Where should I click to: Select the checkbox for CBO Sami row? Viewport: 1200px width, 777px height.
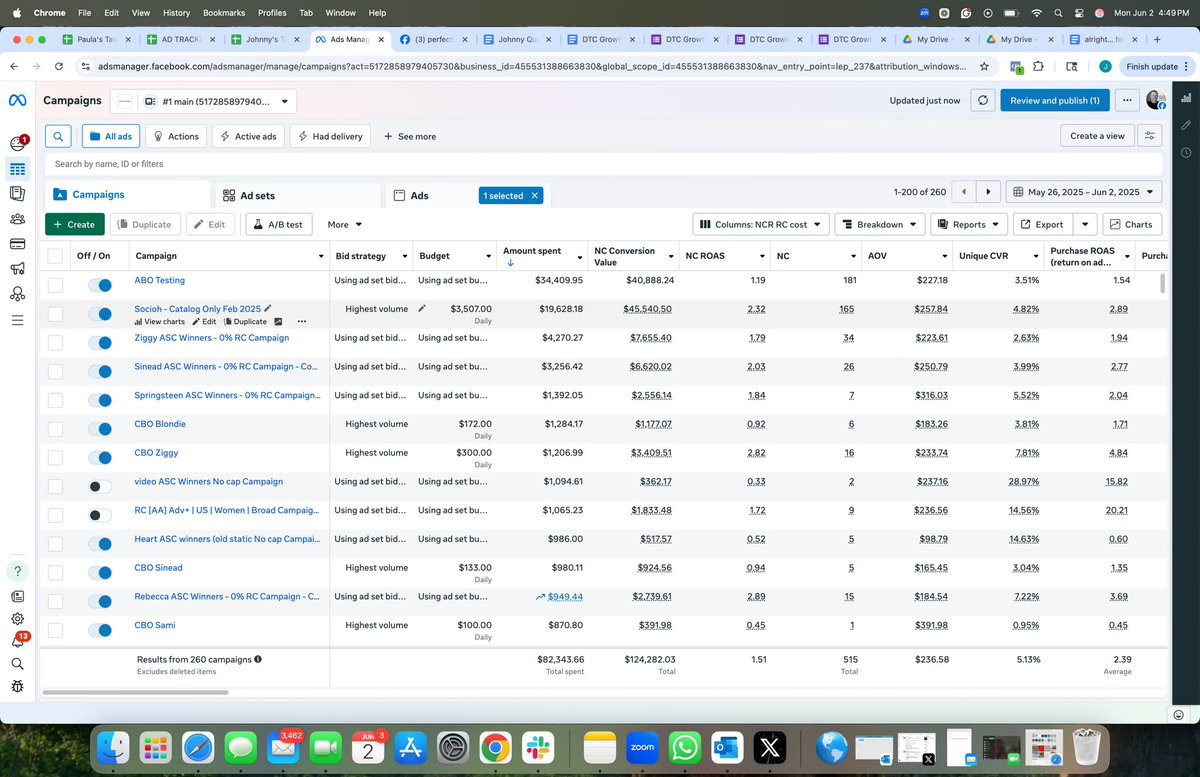[55, 630]
